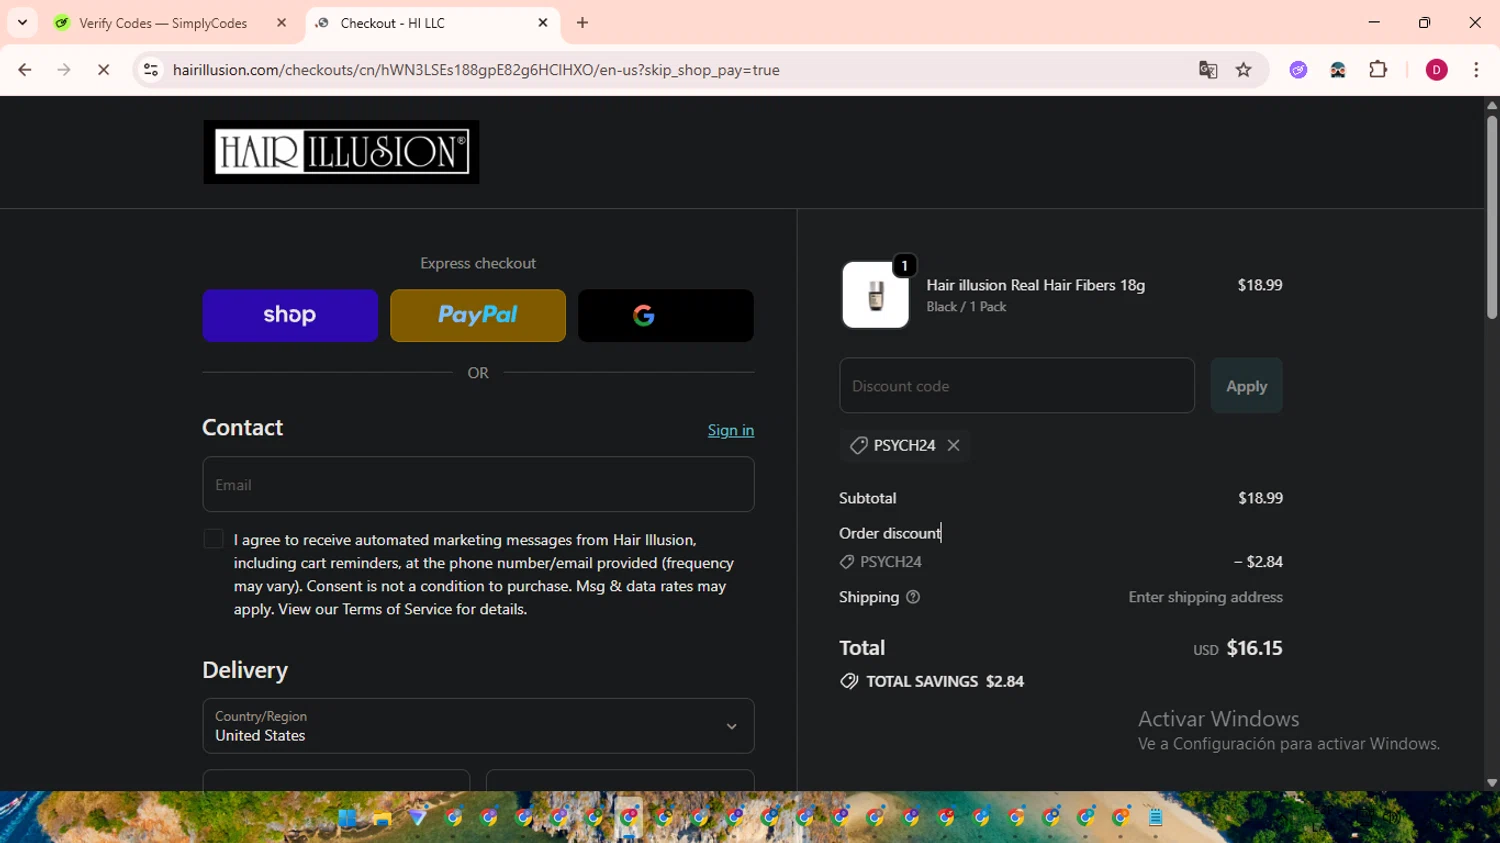Go forward to next page
Viewport: 1500px width, 843px height.
click(x=64, y=70)
